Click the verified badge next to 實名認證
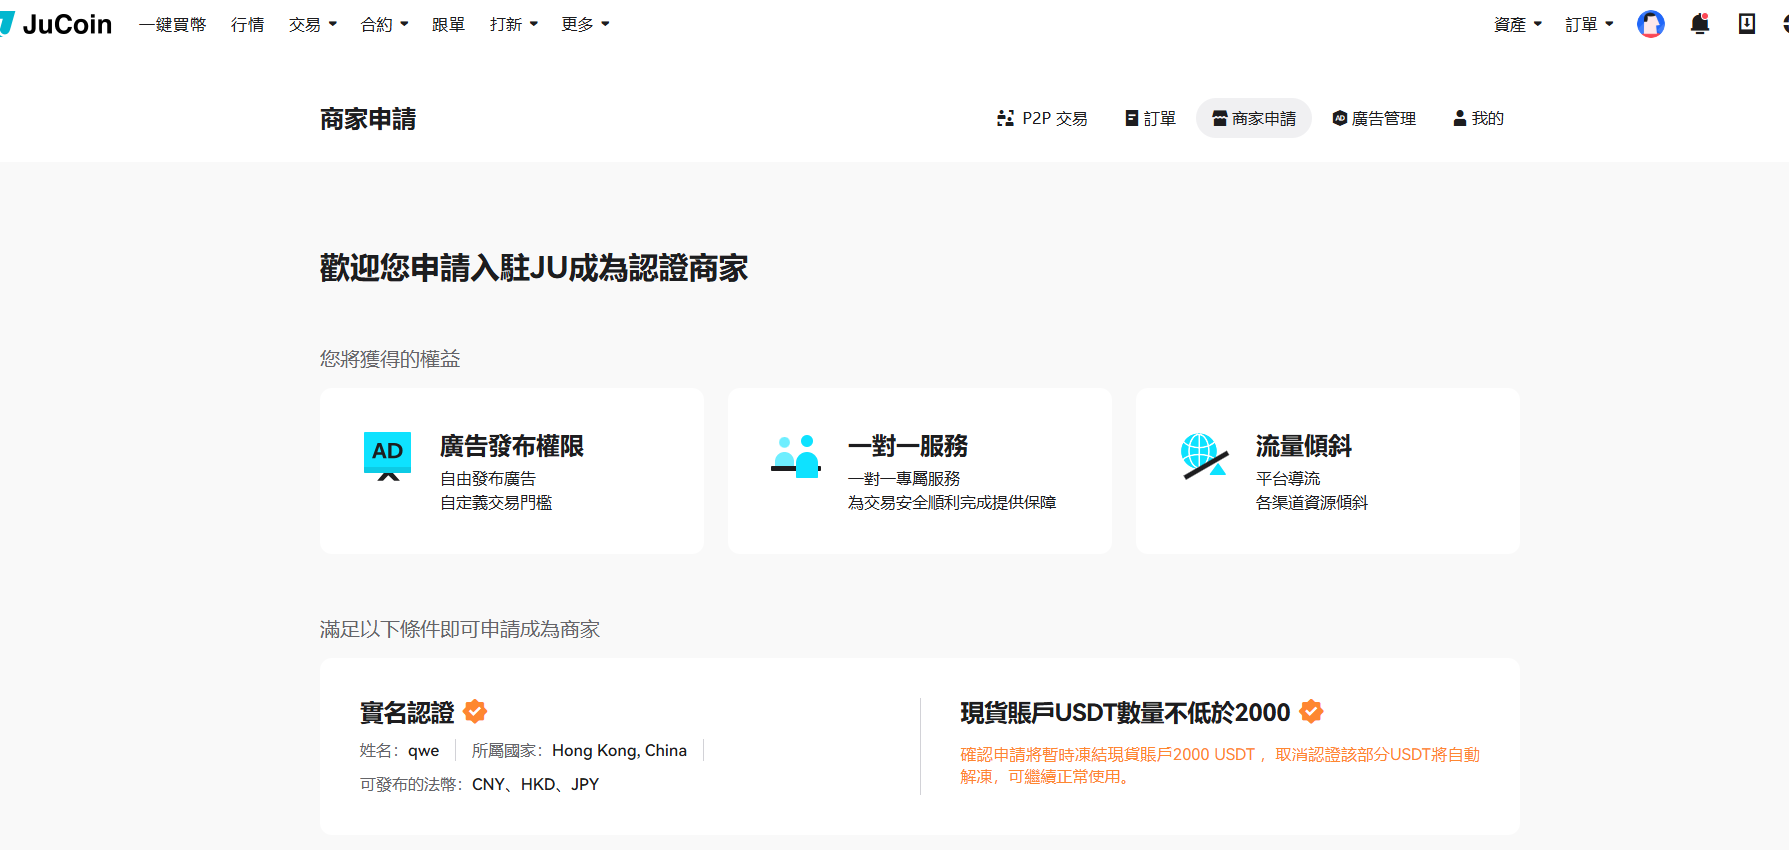This screenshot has height=850, width=1789. tap(475, 711)
